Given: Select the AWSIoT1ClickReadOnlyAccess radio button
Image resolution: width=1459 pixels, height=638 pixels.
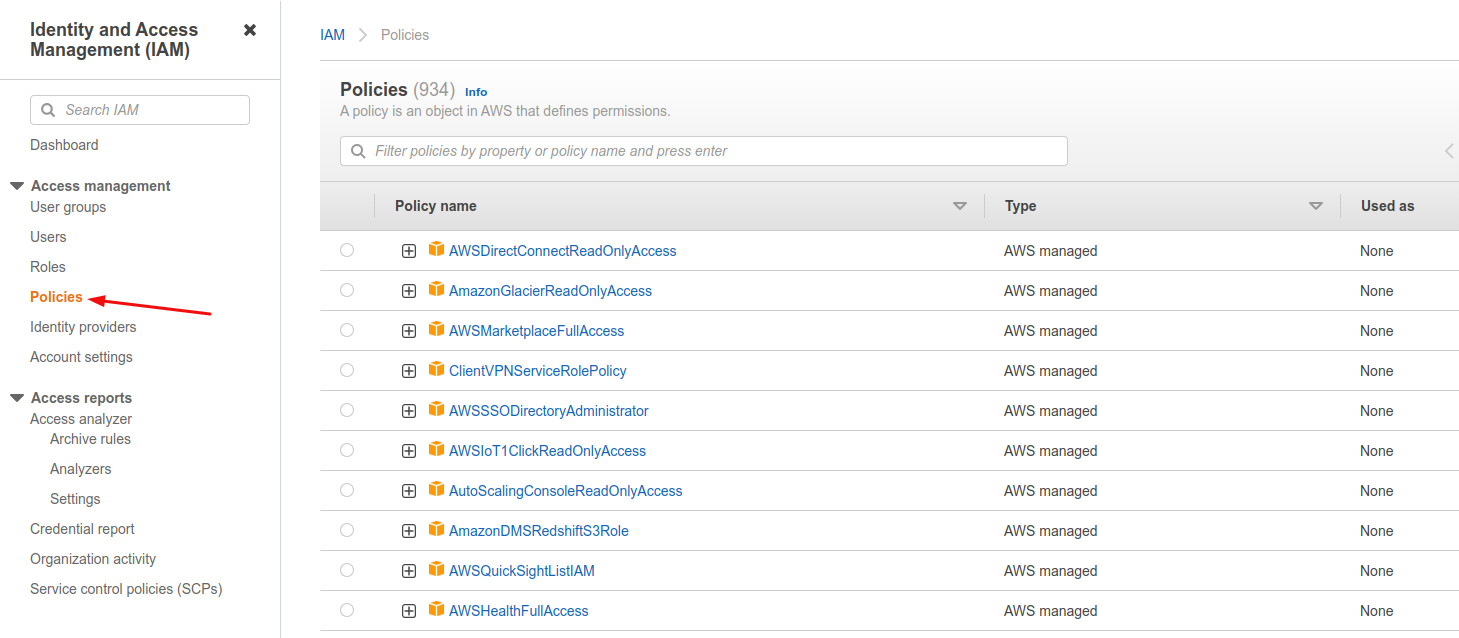Looking at the screenshot, I should click(x=347, y=450).
